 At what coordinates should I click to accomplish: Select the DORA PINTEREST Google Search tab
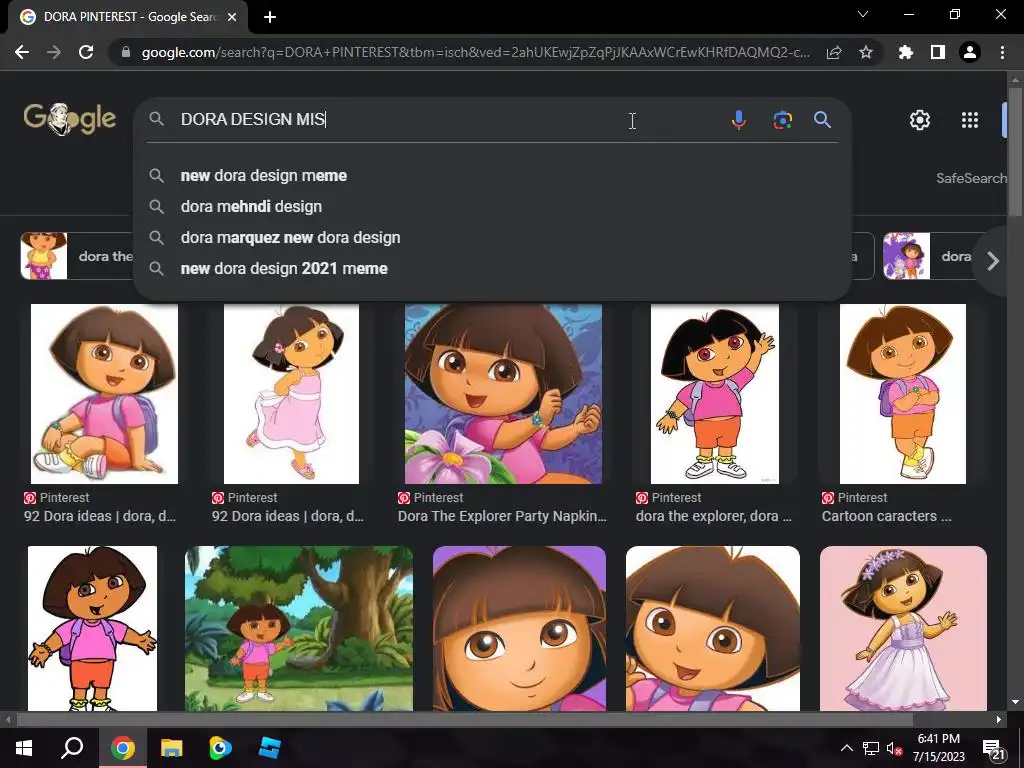[x=127, y=17]
